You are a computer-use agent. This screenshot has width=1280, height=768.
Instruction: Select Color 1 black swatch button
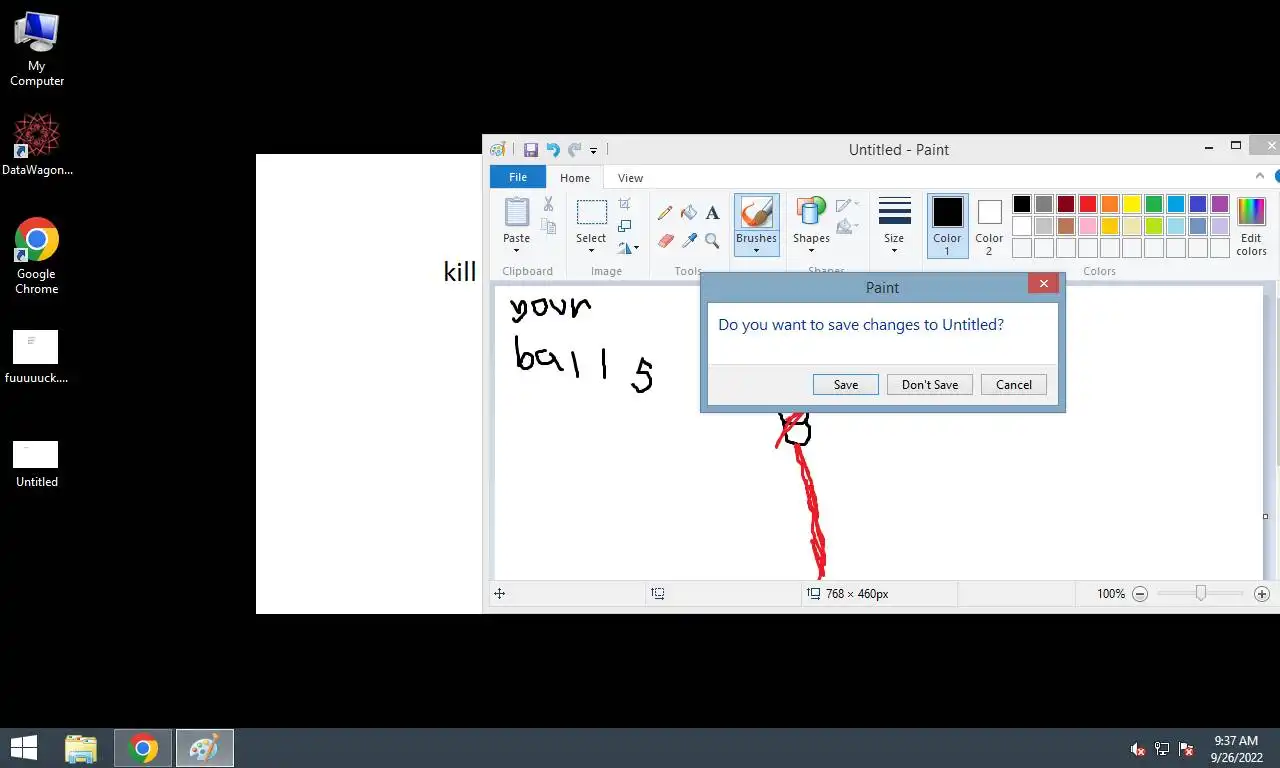[x=947, y=225]
